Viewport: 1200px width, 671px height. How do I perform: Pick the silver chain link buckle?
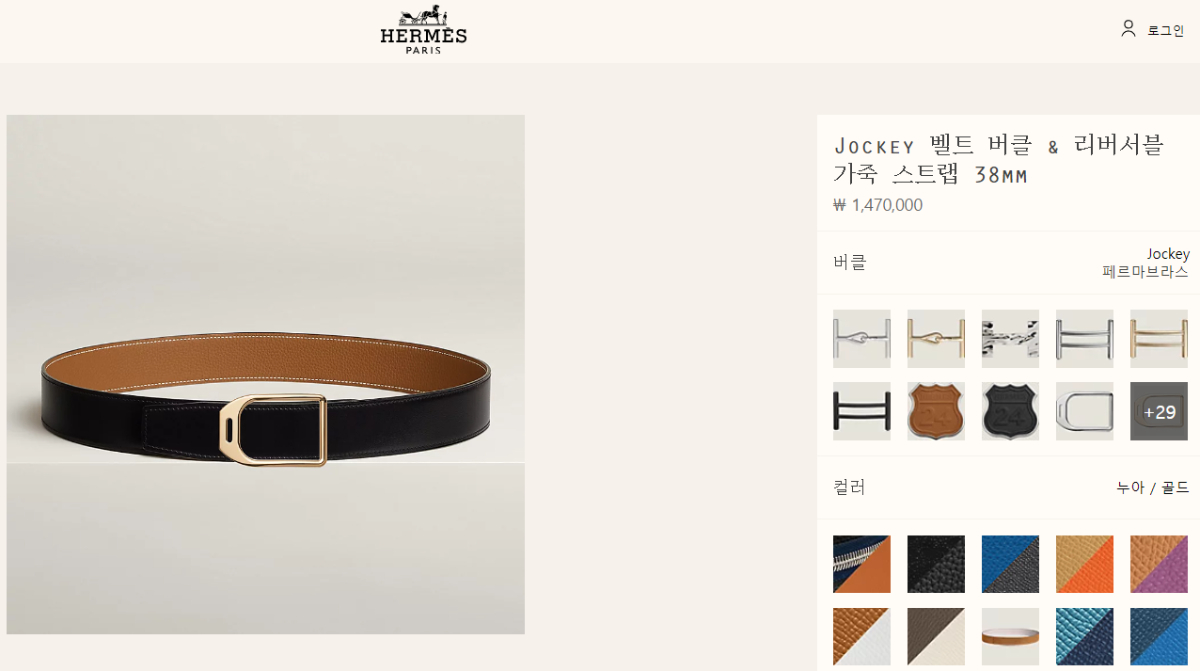tap(1010, 338)
